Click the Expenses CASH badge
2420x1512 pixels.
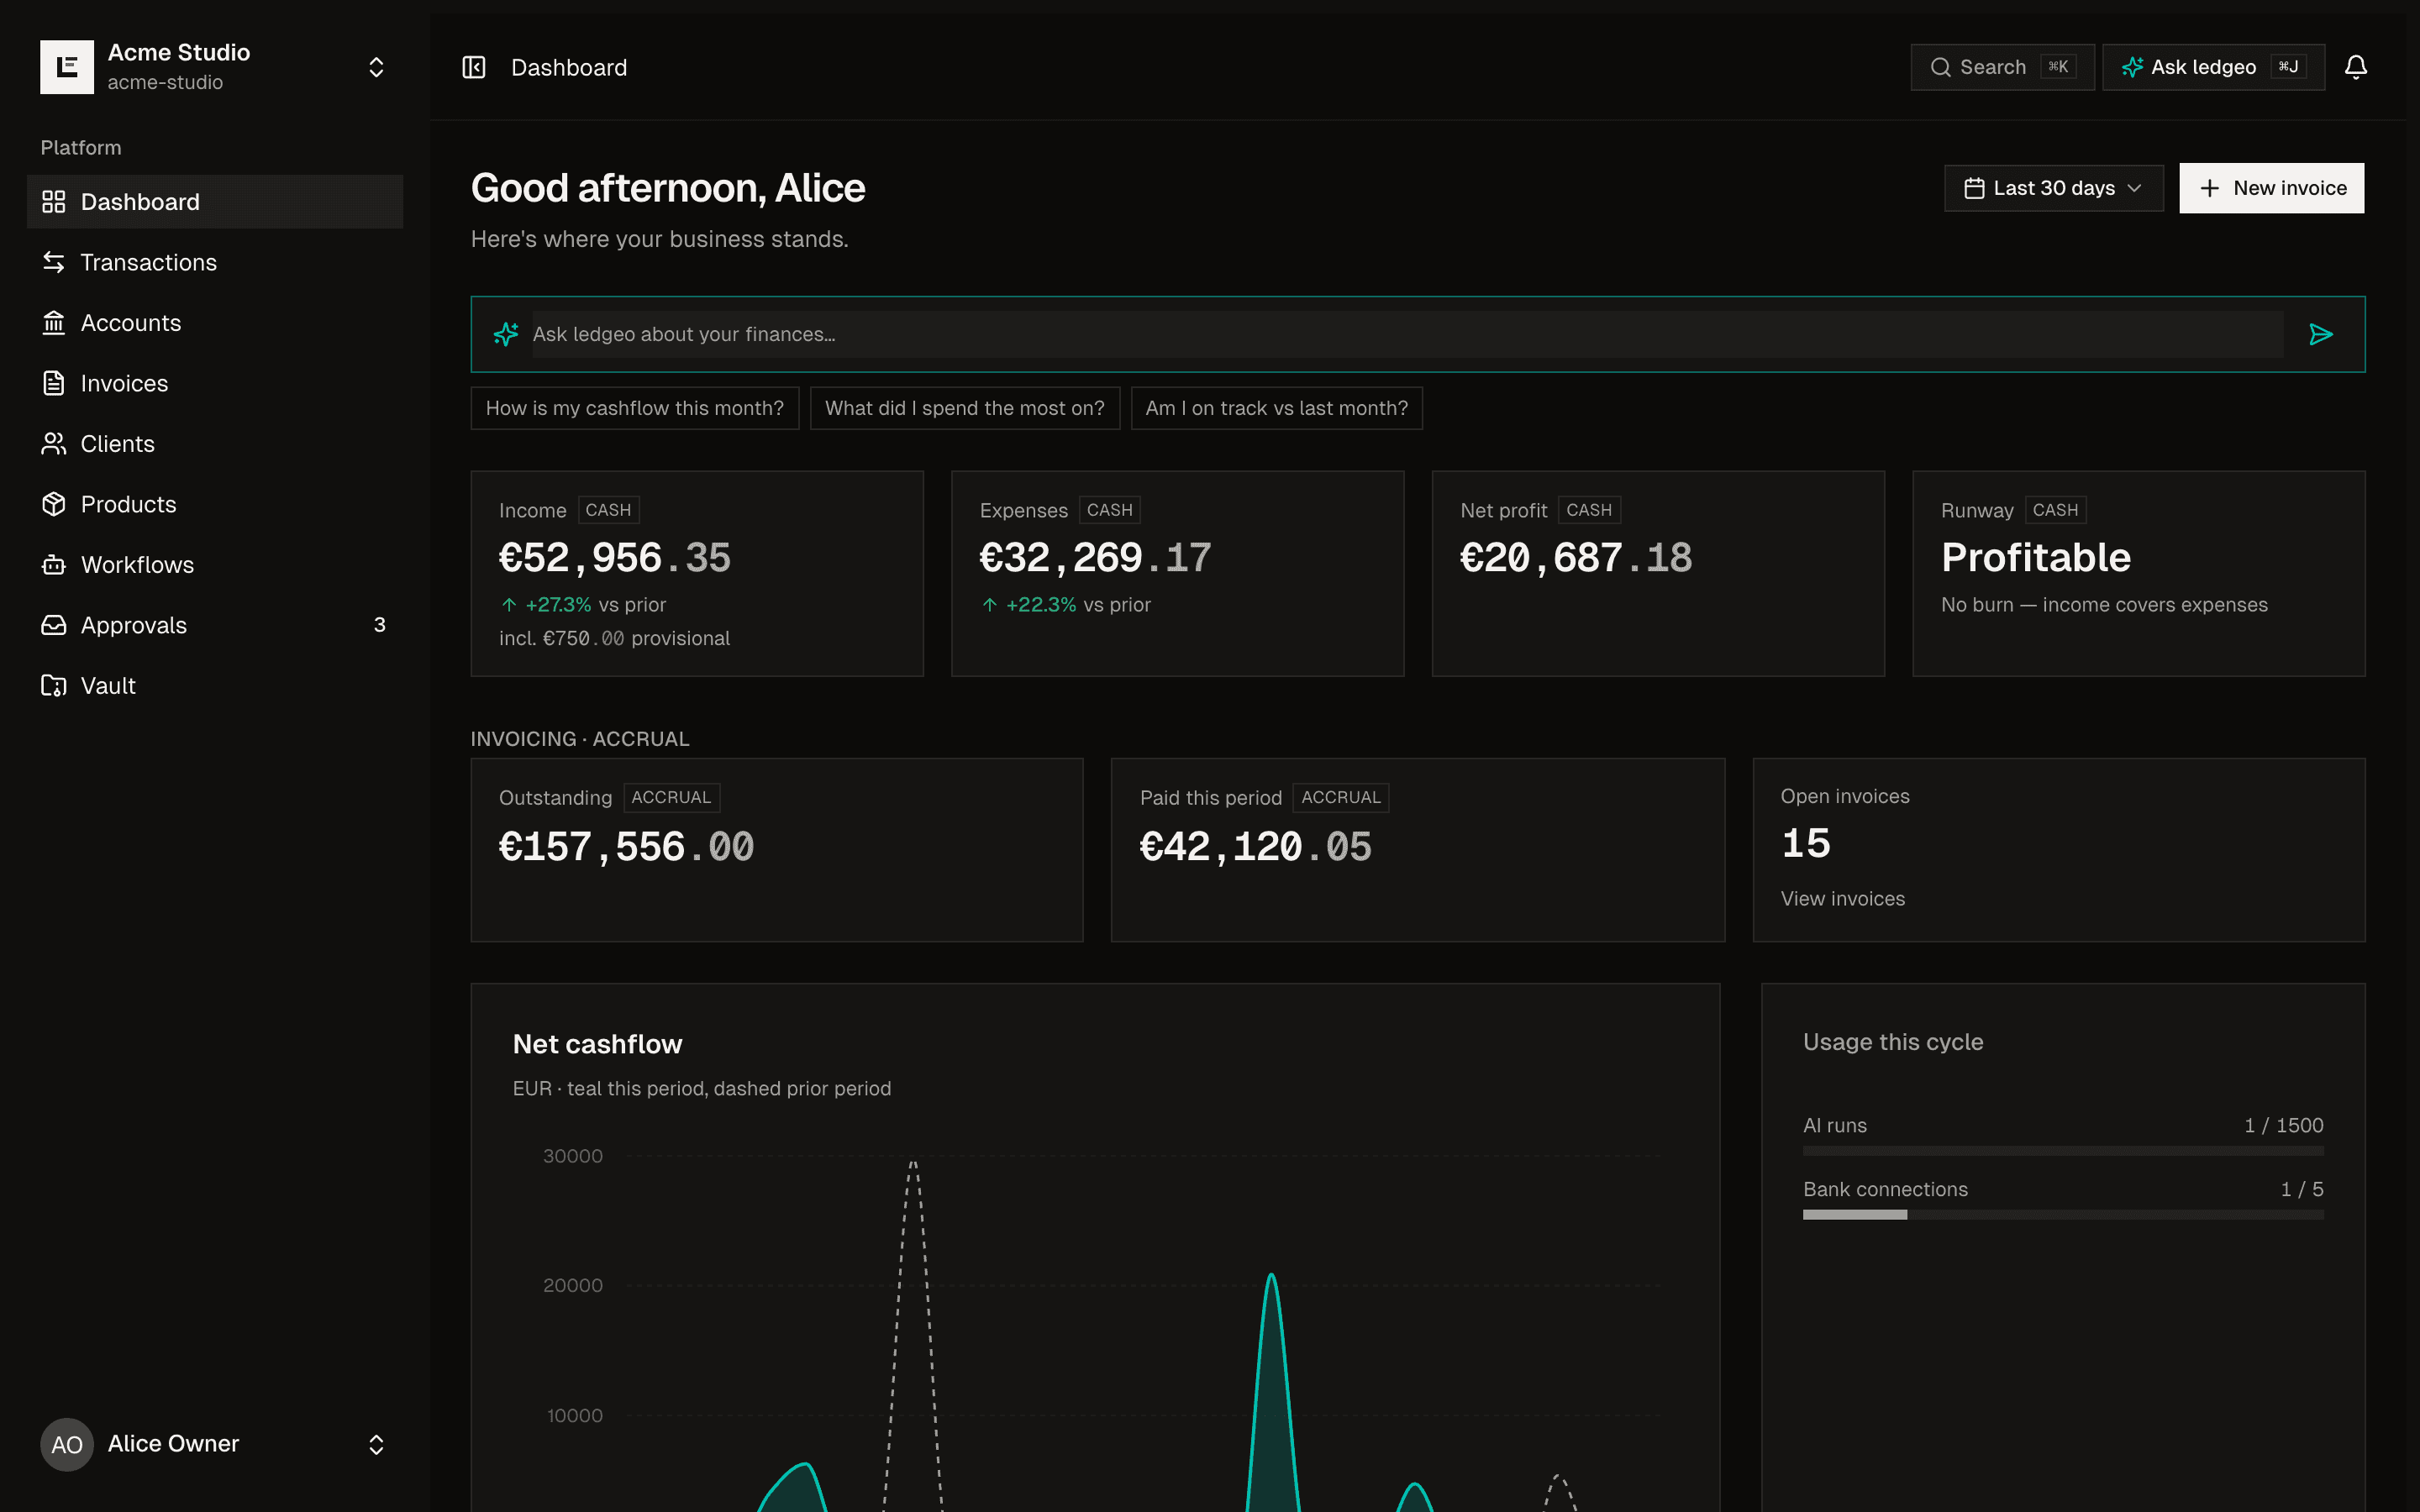click(1110, 510)
